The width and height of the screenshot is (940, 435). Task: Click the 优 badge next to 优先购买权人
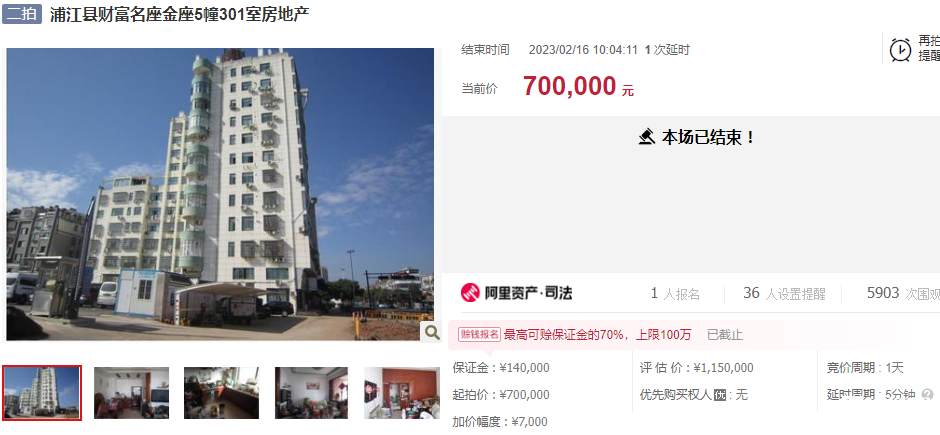(x=720, y=395)
